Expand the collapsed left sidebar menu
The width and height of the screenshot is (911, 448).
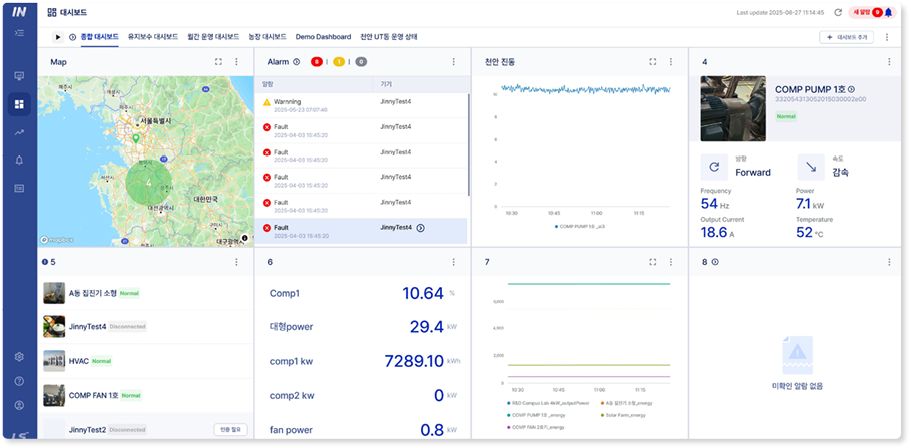(x=19, y=33)
